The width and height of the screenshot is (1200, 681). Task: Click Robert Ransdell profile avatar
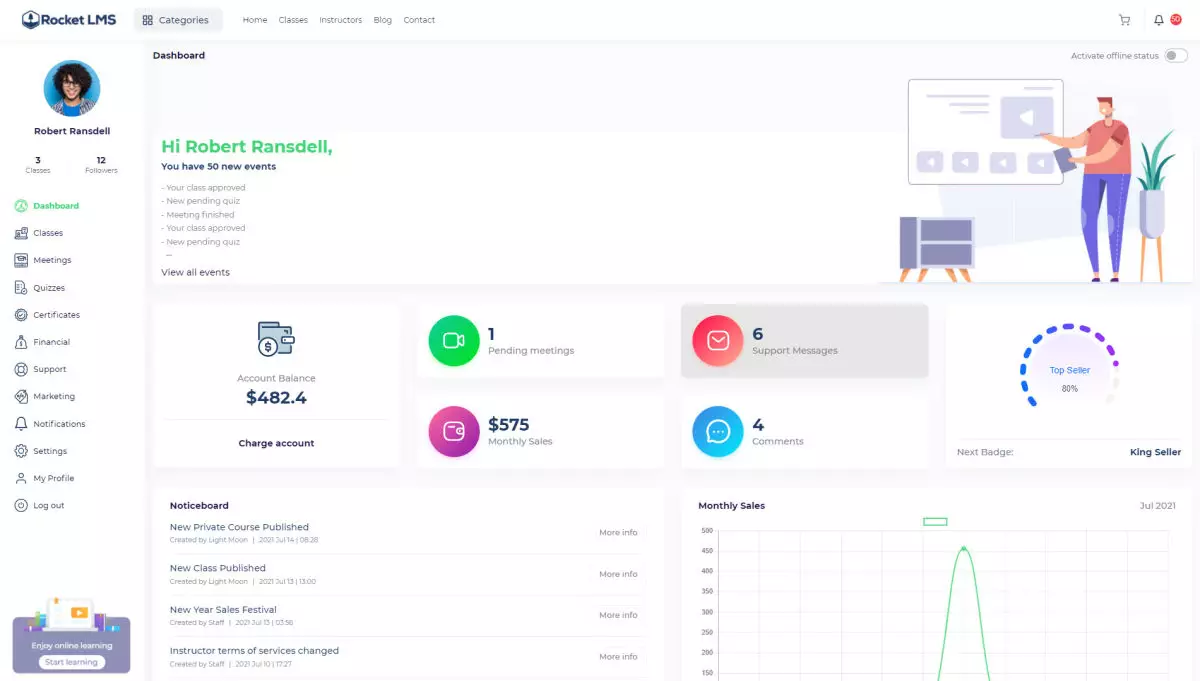[x=72, y=89]
